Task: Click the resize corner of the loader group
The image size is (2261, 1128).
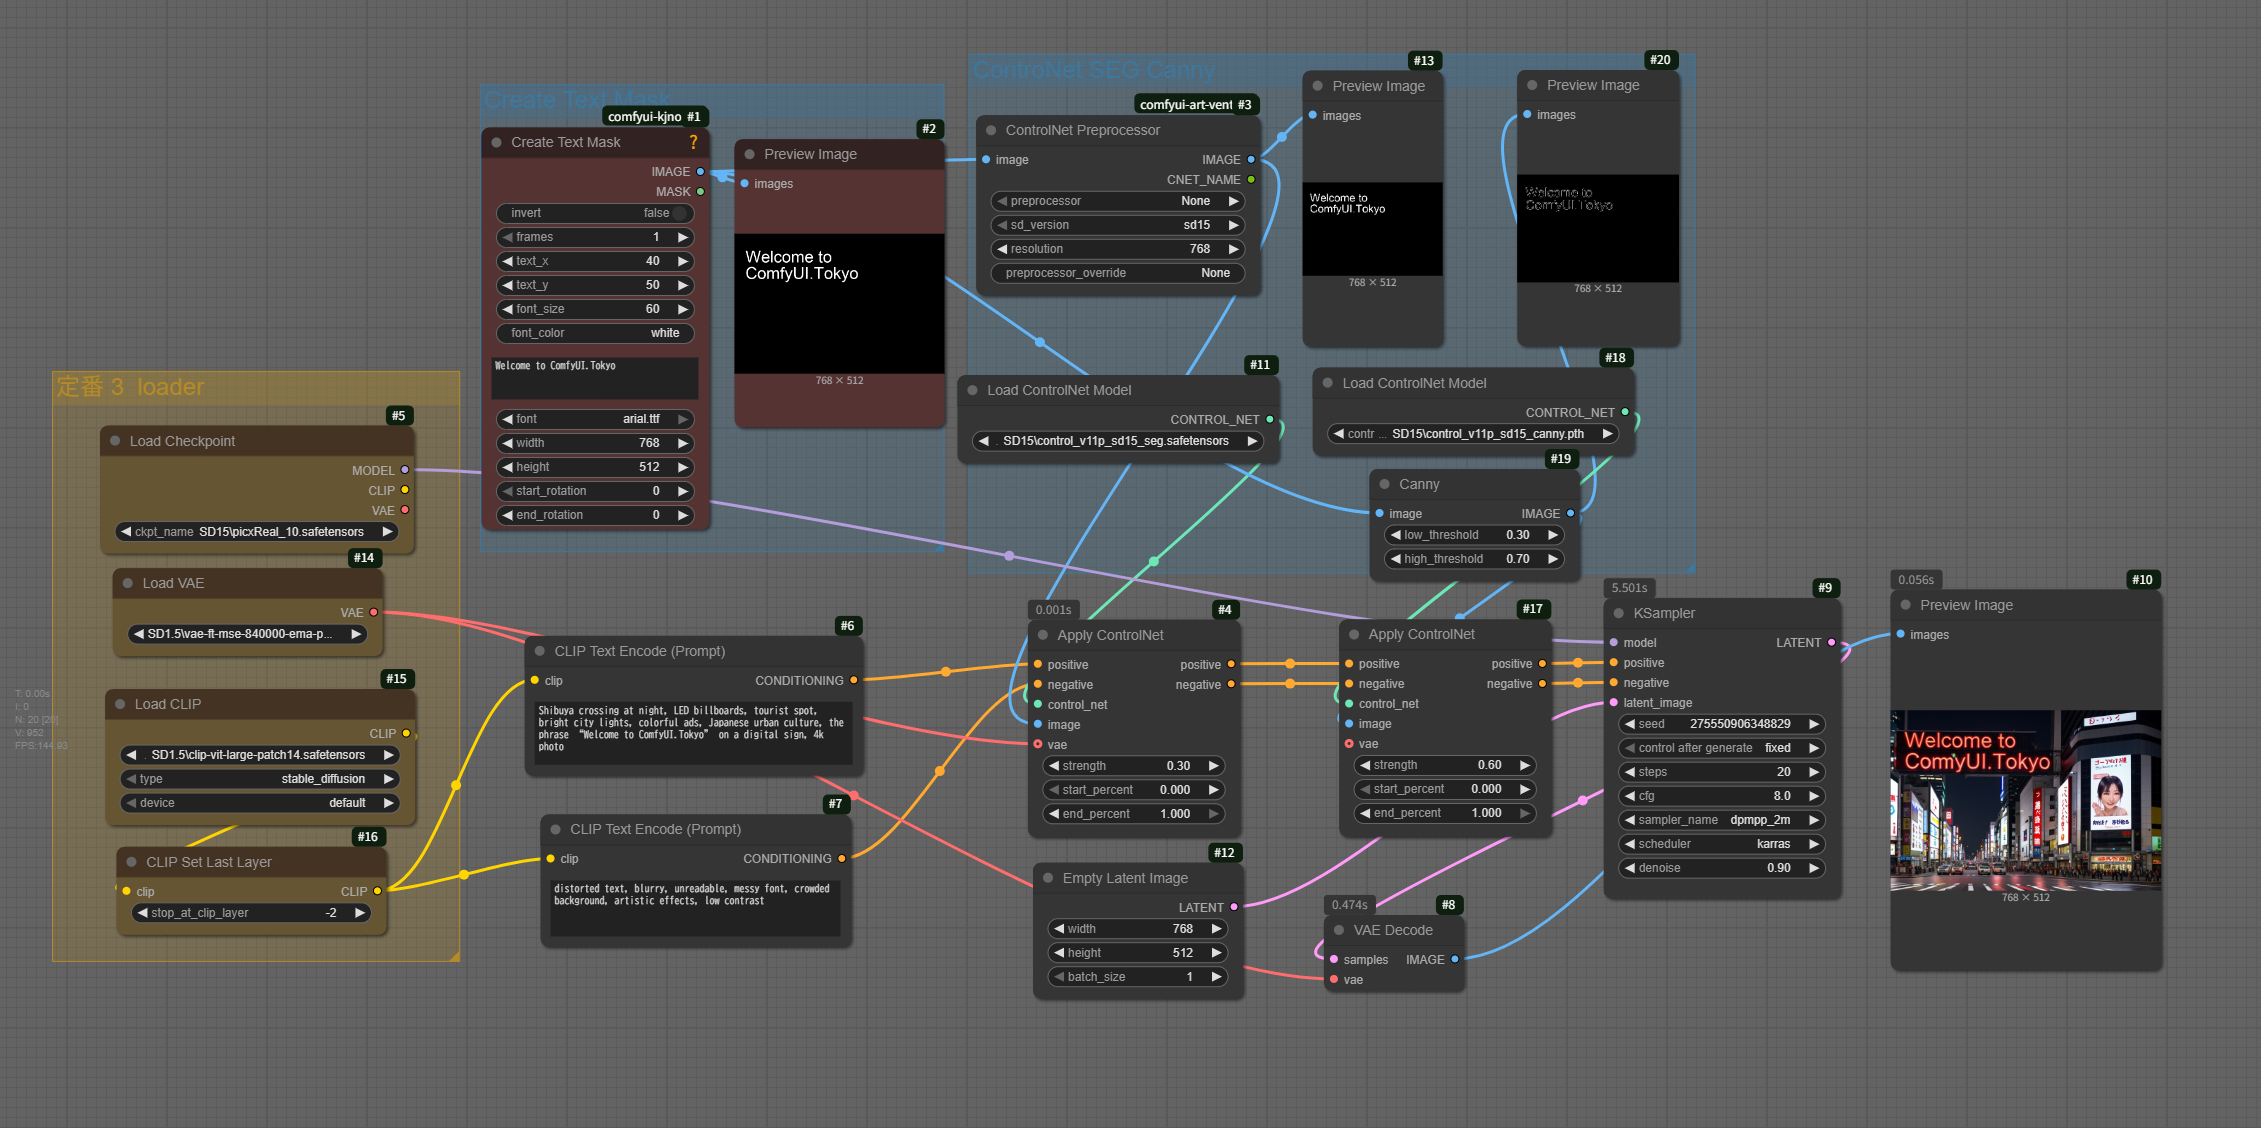Action: pyautogui.click(x=454, y=956)
